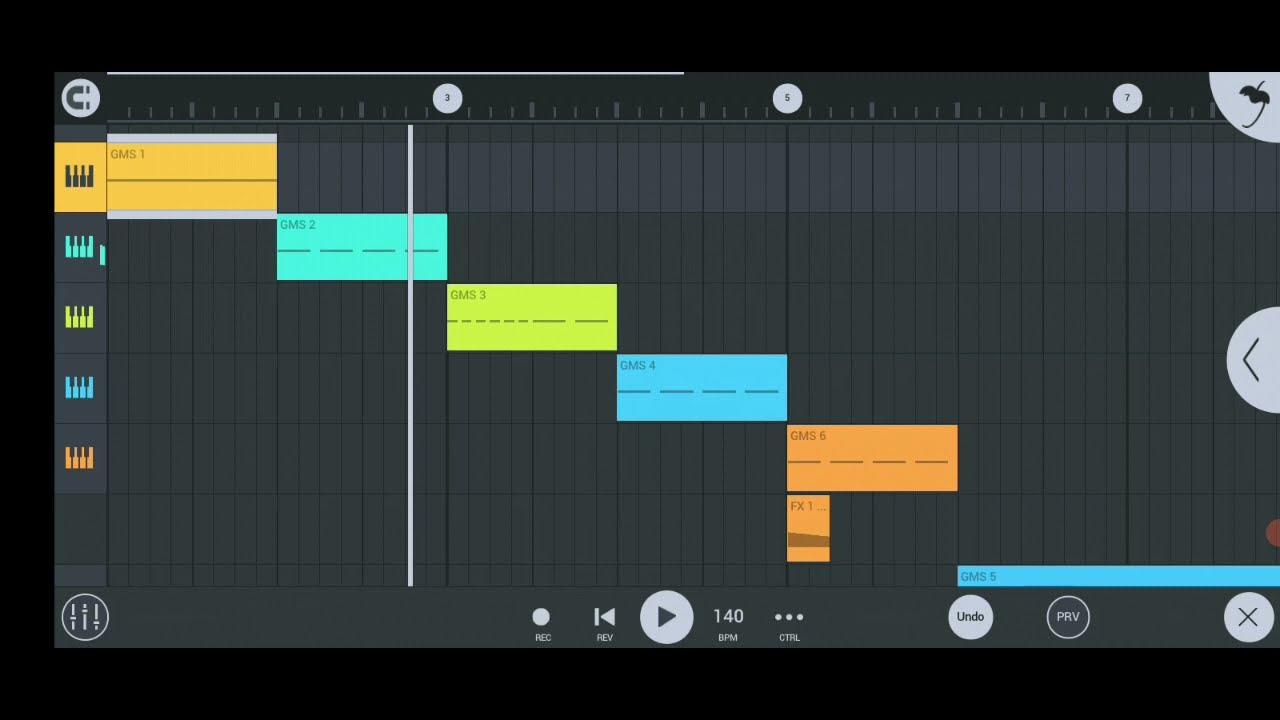This screenshot has height=720, width=1280.
Task: Close the playlist with the X button
Action: click(x=1248, y=617)
